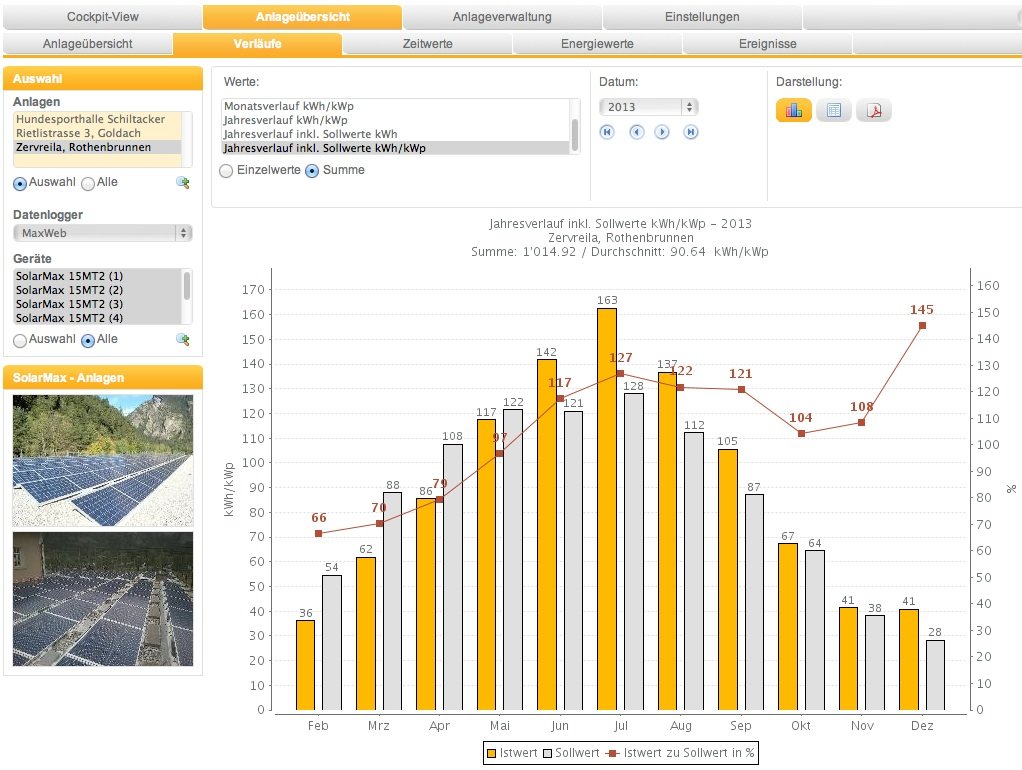
Task: Click search icon under Geräte list
Action: 183,340
